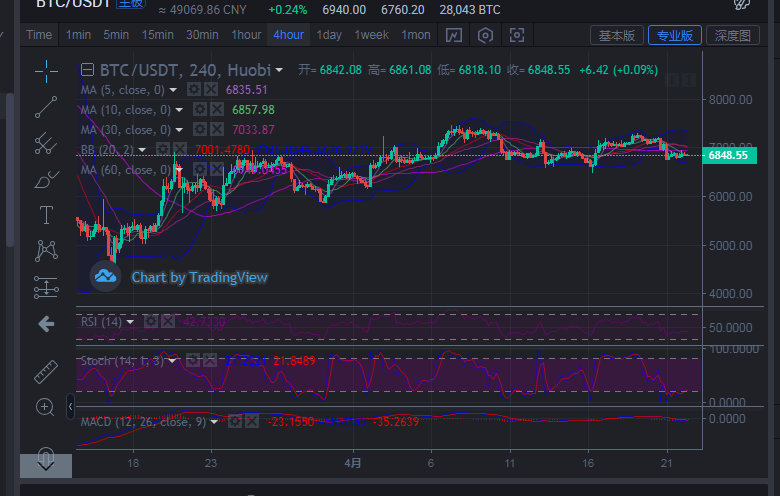Click the 8000.00 price axis label

730,99
